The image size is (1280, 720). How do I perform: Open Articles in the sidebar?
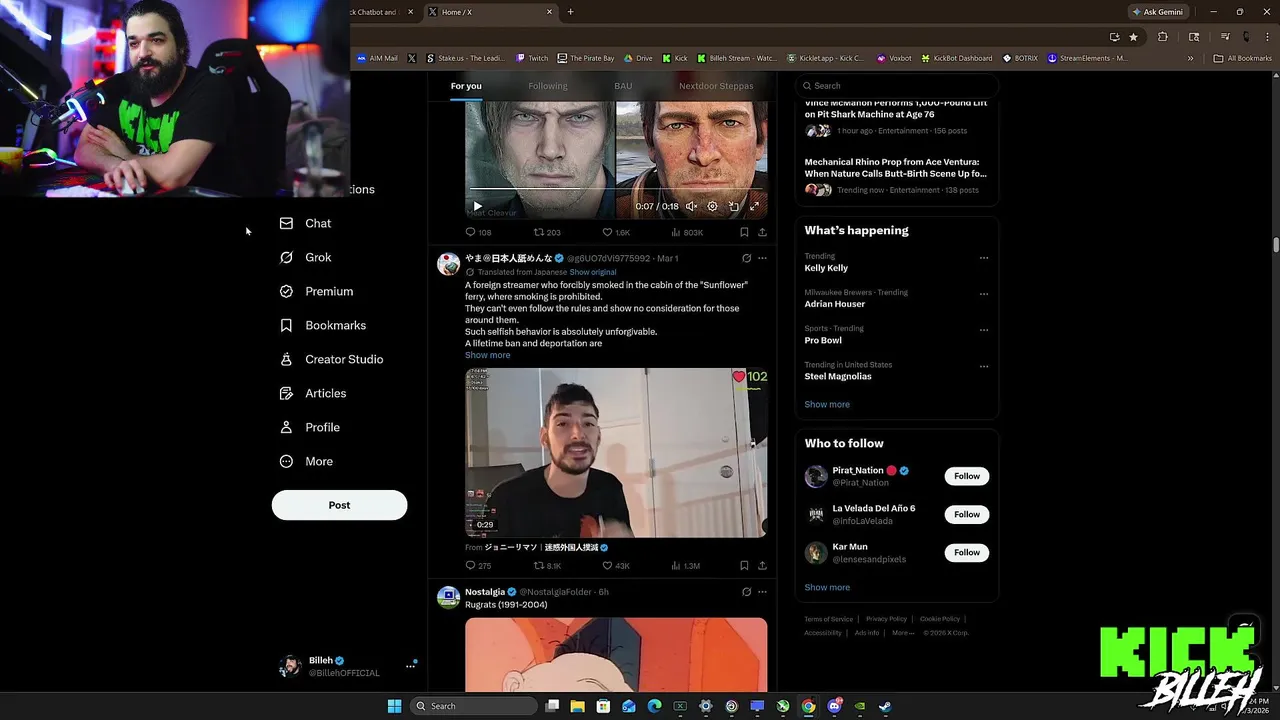pos(312,393)
